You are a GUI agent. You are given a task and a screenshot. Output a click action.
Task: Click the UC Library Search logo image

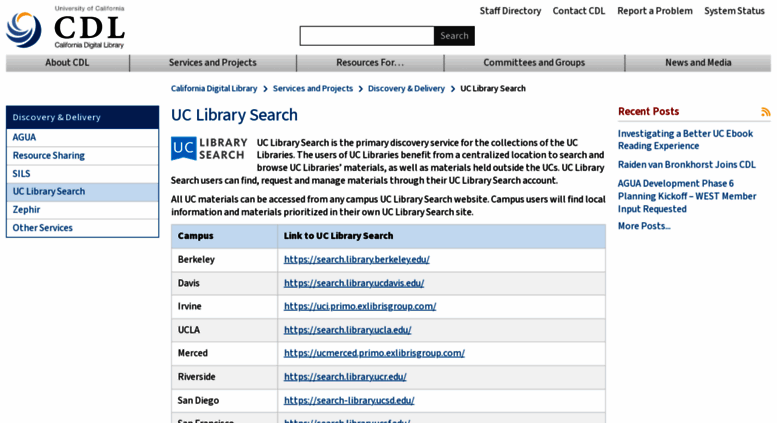coord(209,149)
